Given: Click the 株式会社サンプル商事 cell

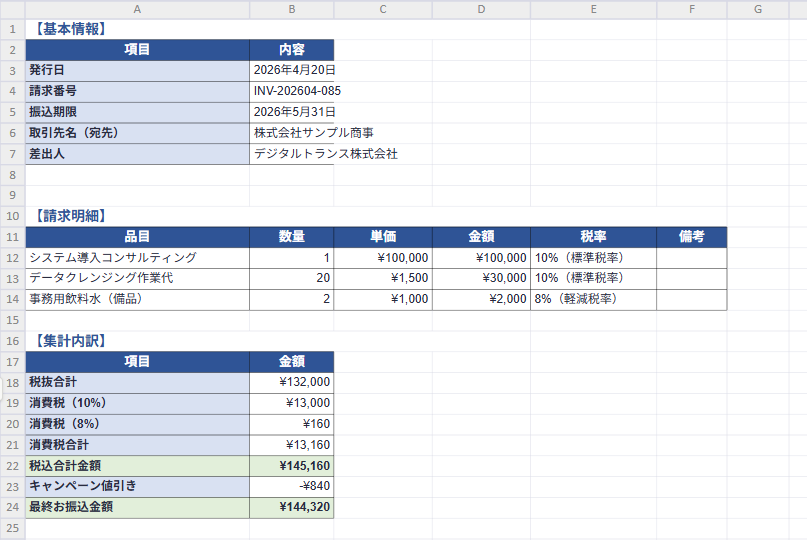Looking at the screenshot, I should tap(292, 133).
